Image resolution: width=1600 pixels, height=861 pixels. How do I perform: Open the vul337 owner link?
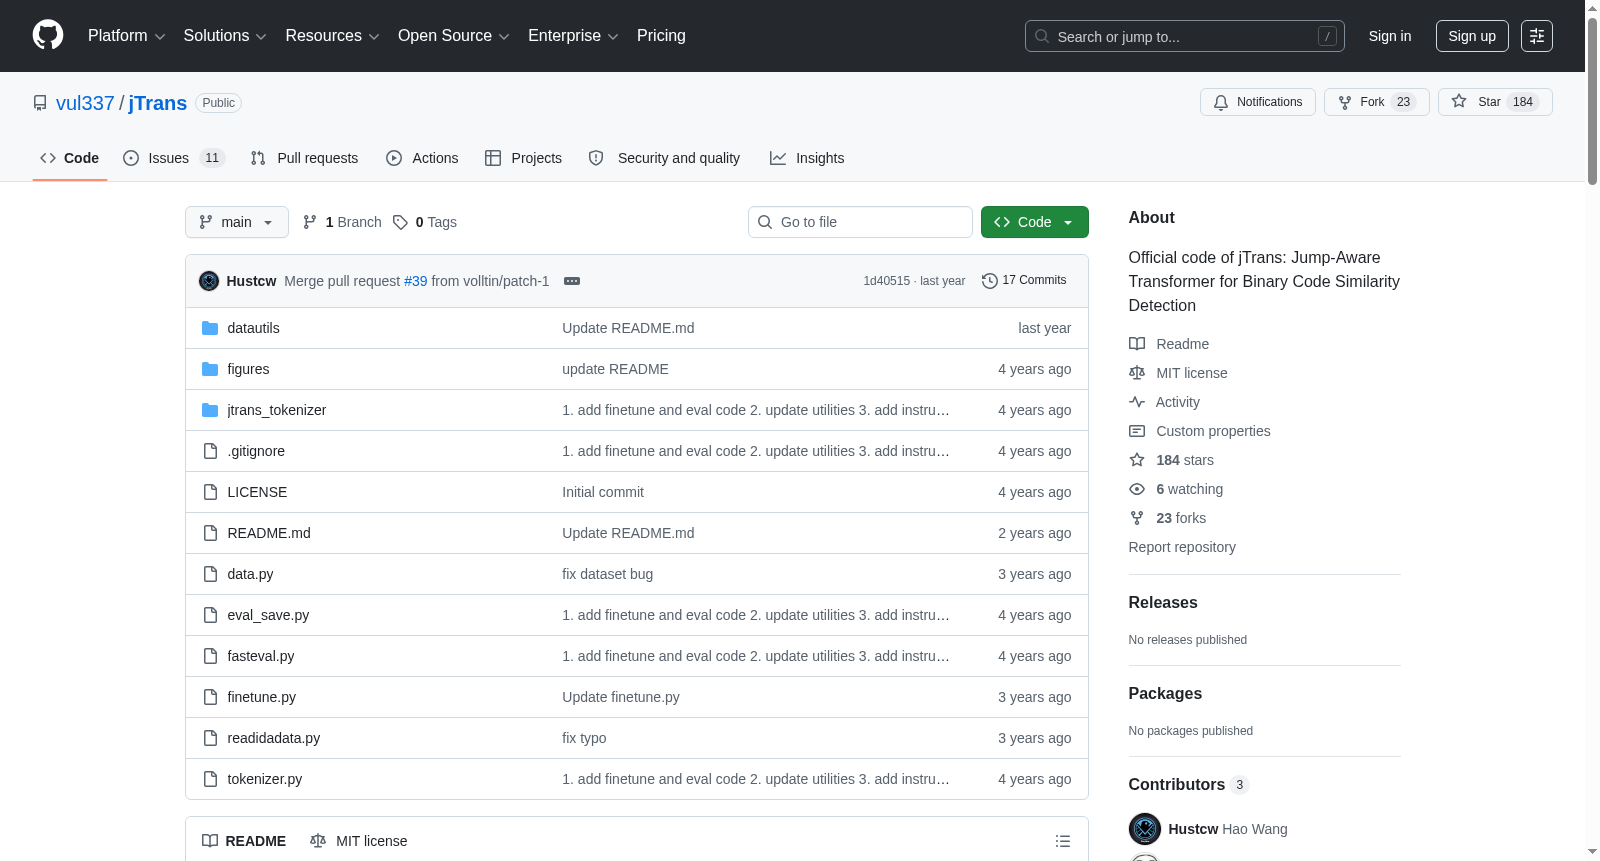[x=85, y=103]
